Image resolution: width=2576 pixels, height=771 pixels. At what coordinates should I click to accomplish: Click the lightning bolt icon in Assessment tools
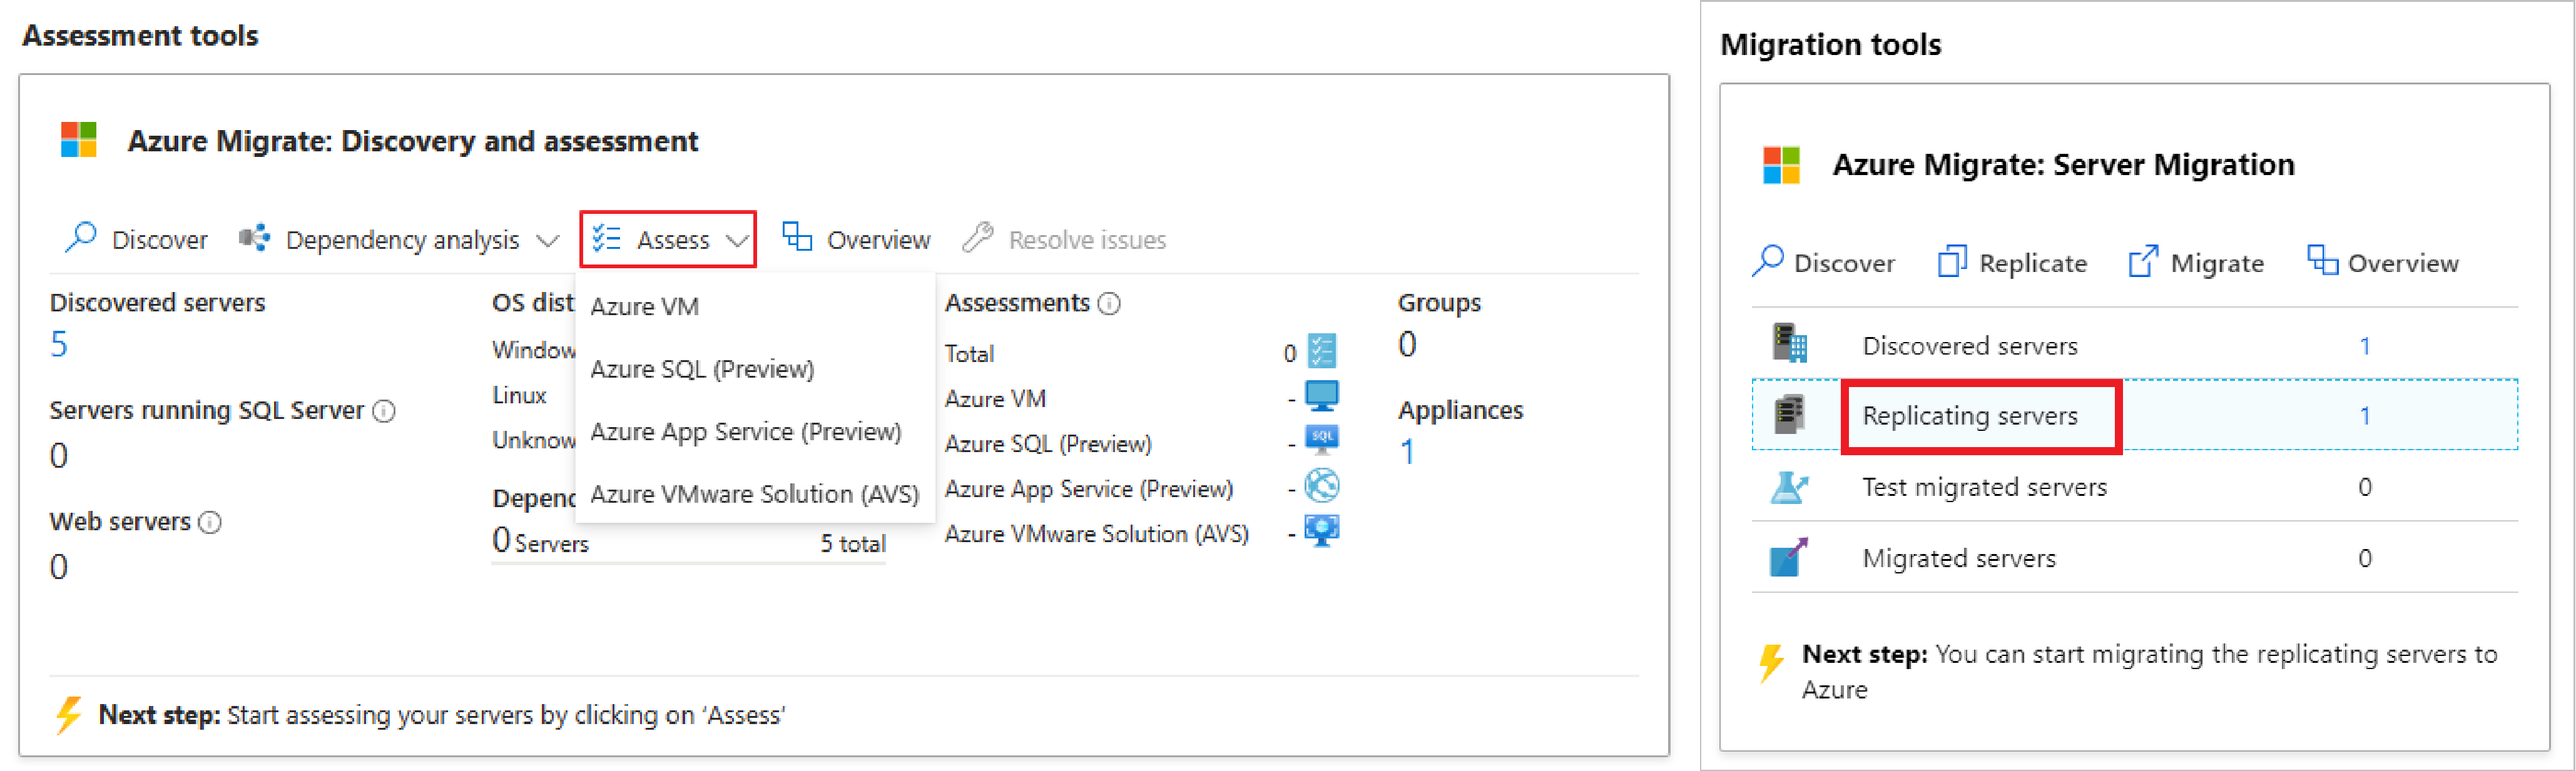(x=69, y=715)
